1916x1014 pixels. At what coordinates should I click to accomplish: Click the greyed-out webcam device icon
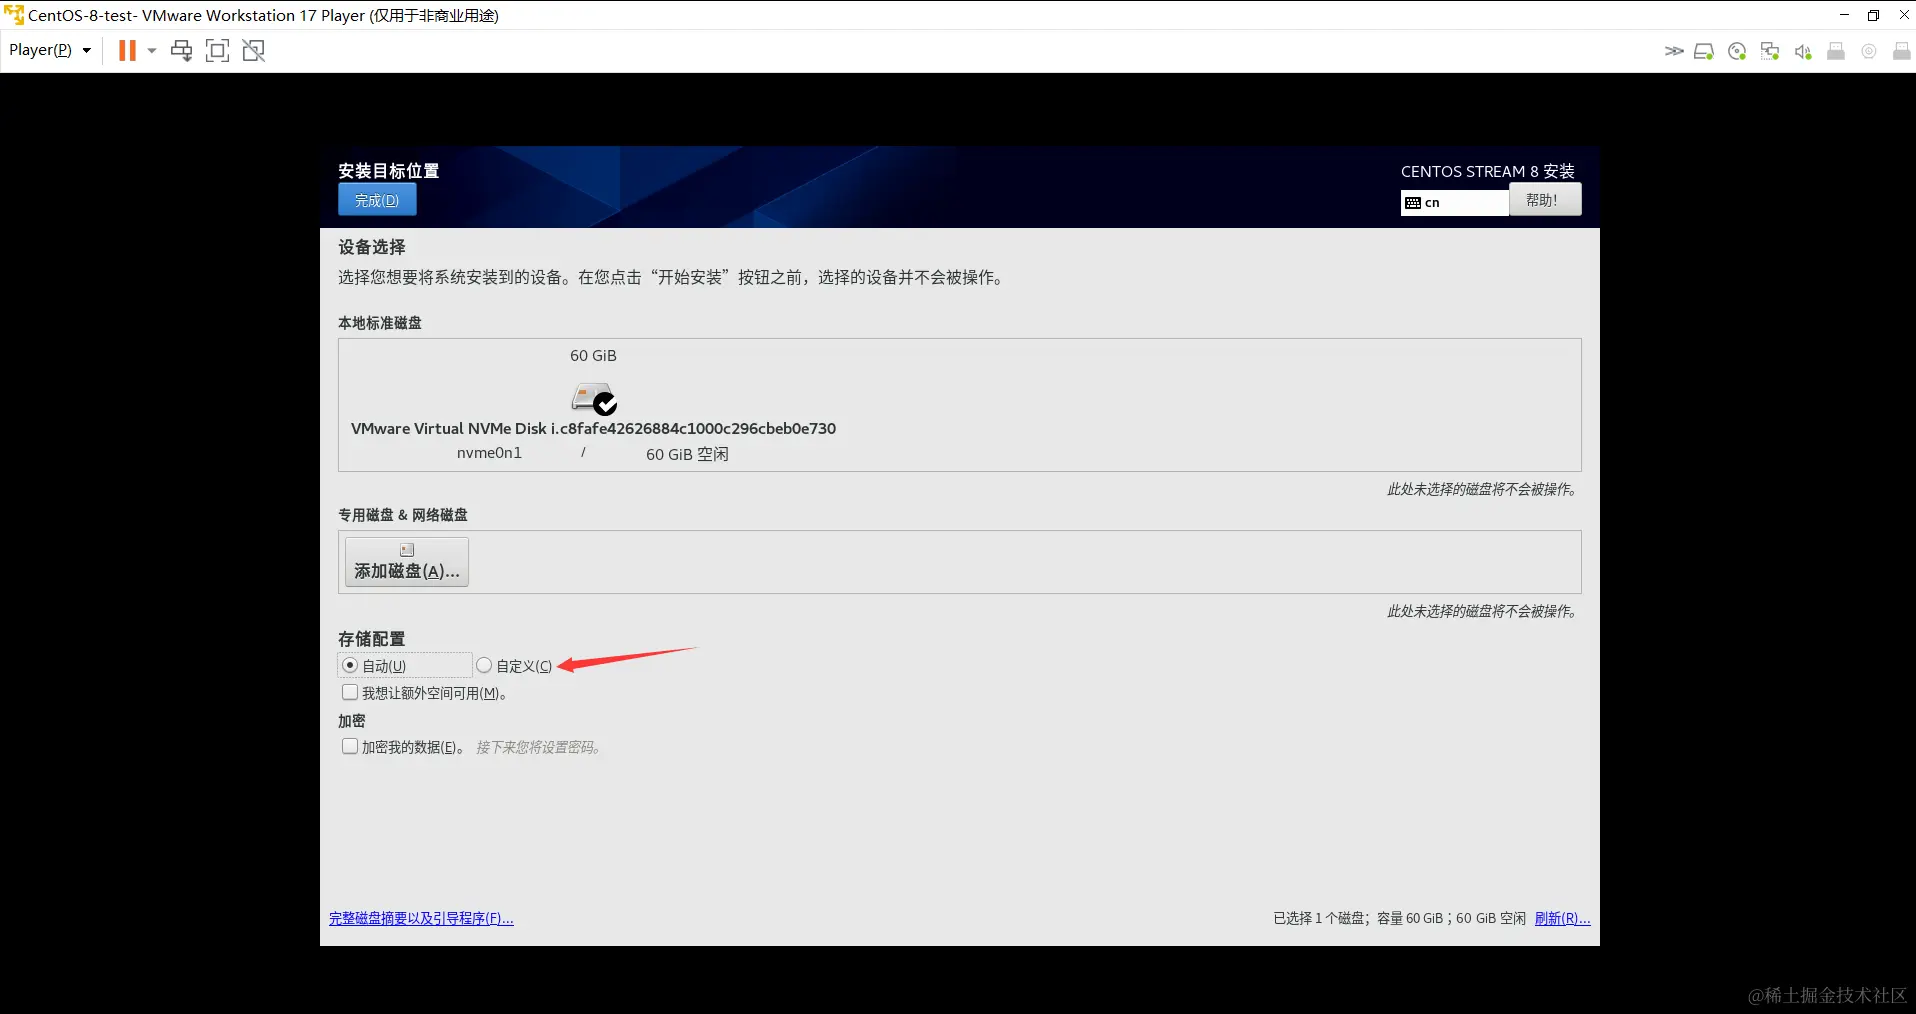[1869, 51]
